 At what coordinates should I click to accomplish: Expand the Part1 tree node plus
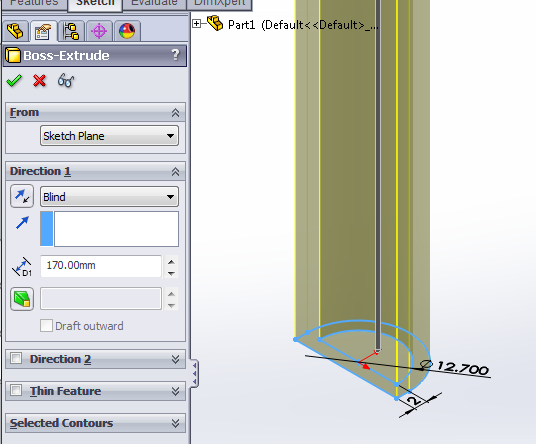[197, 24]
